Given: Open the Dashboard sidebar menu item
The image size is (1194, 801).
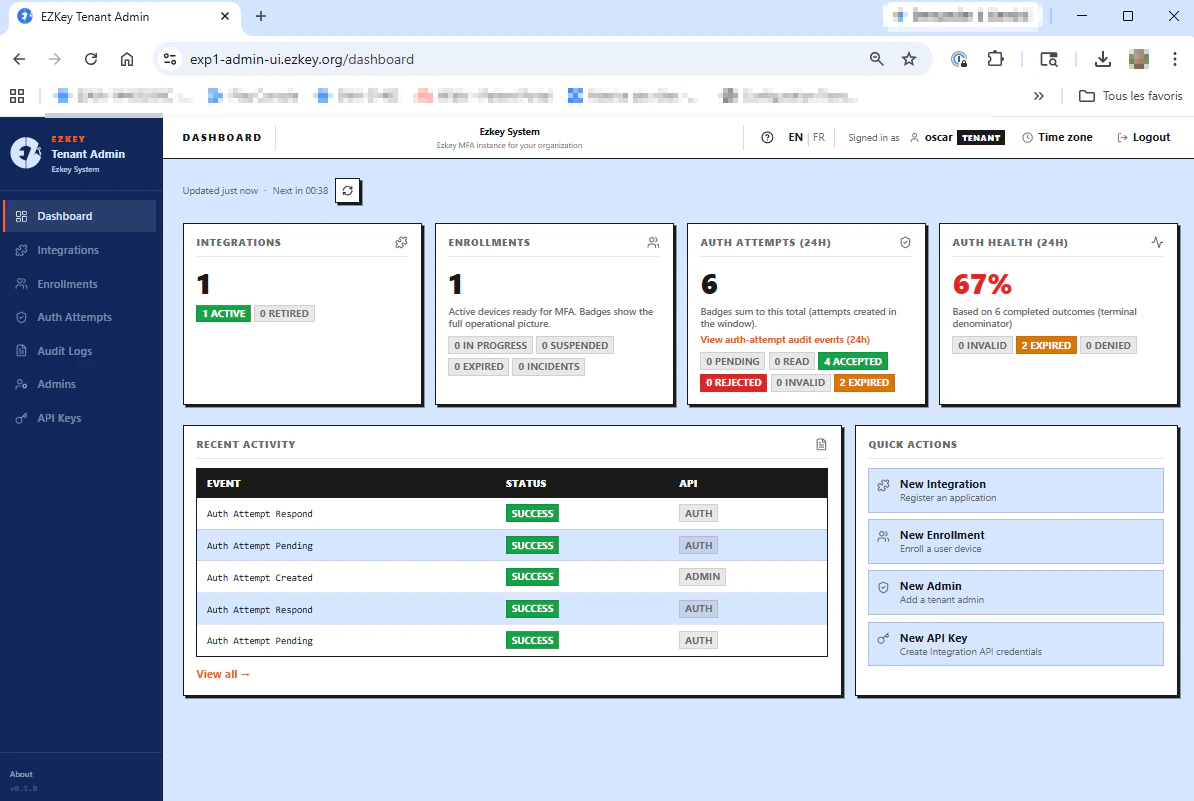Looking at the screenshot, I should point(80,216).
